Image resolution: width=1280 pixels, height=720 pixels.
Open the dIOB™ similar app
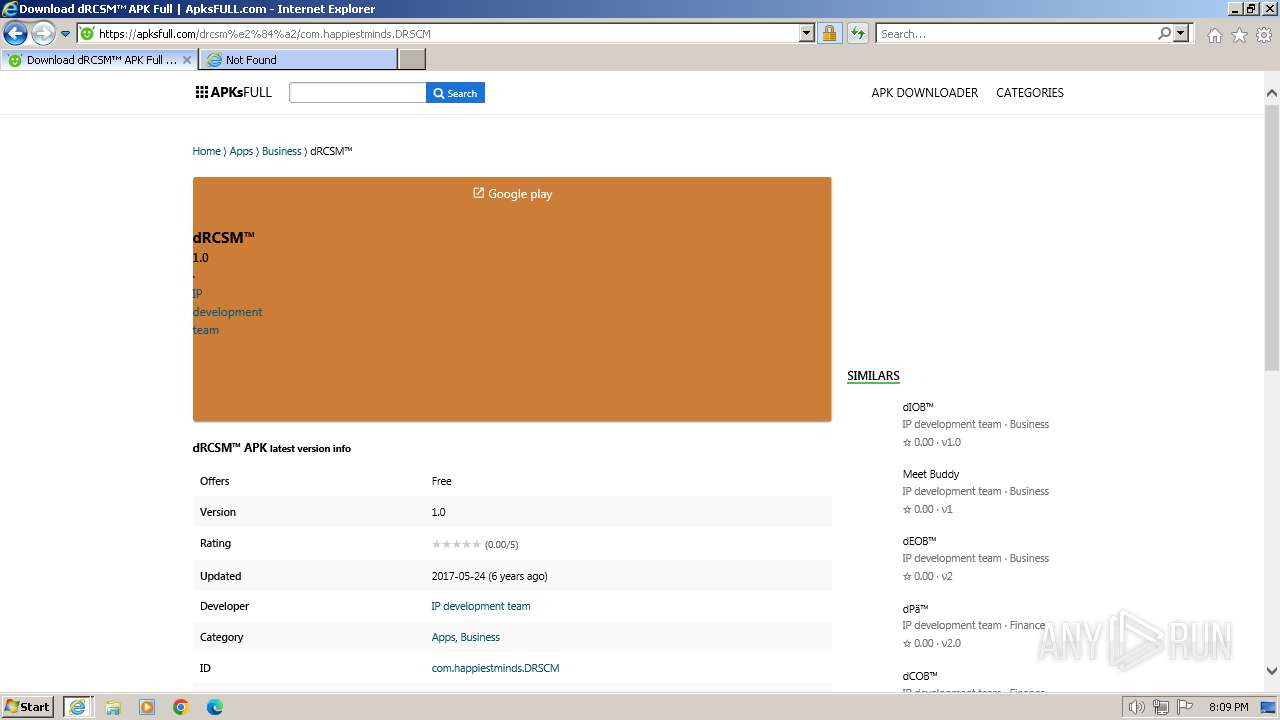918,407
